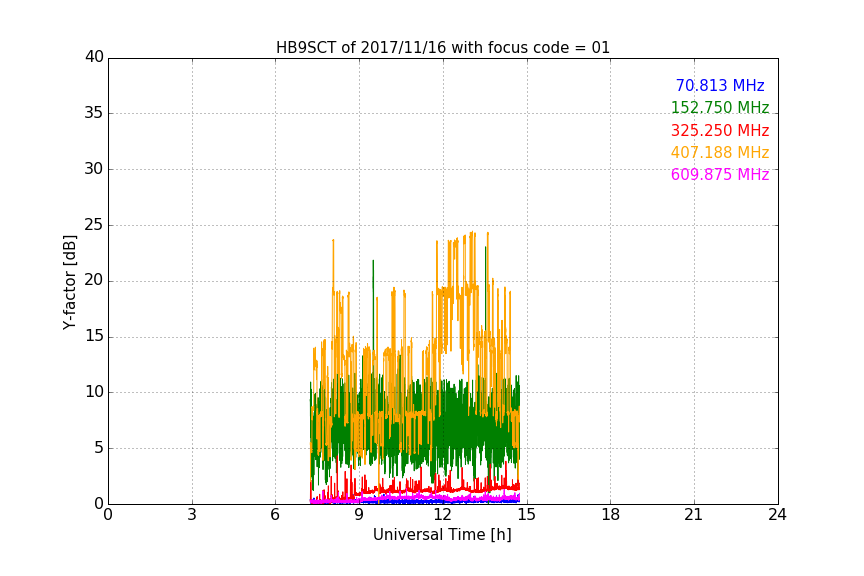Click the y-axis tick value 10
The width and height of the screenshot is (864, 576).
(94, 391)
